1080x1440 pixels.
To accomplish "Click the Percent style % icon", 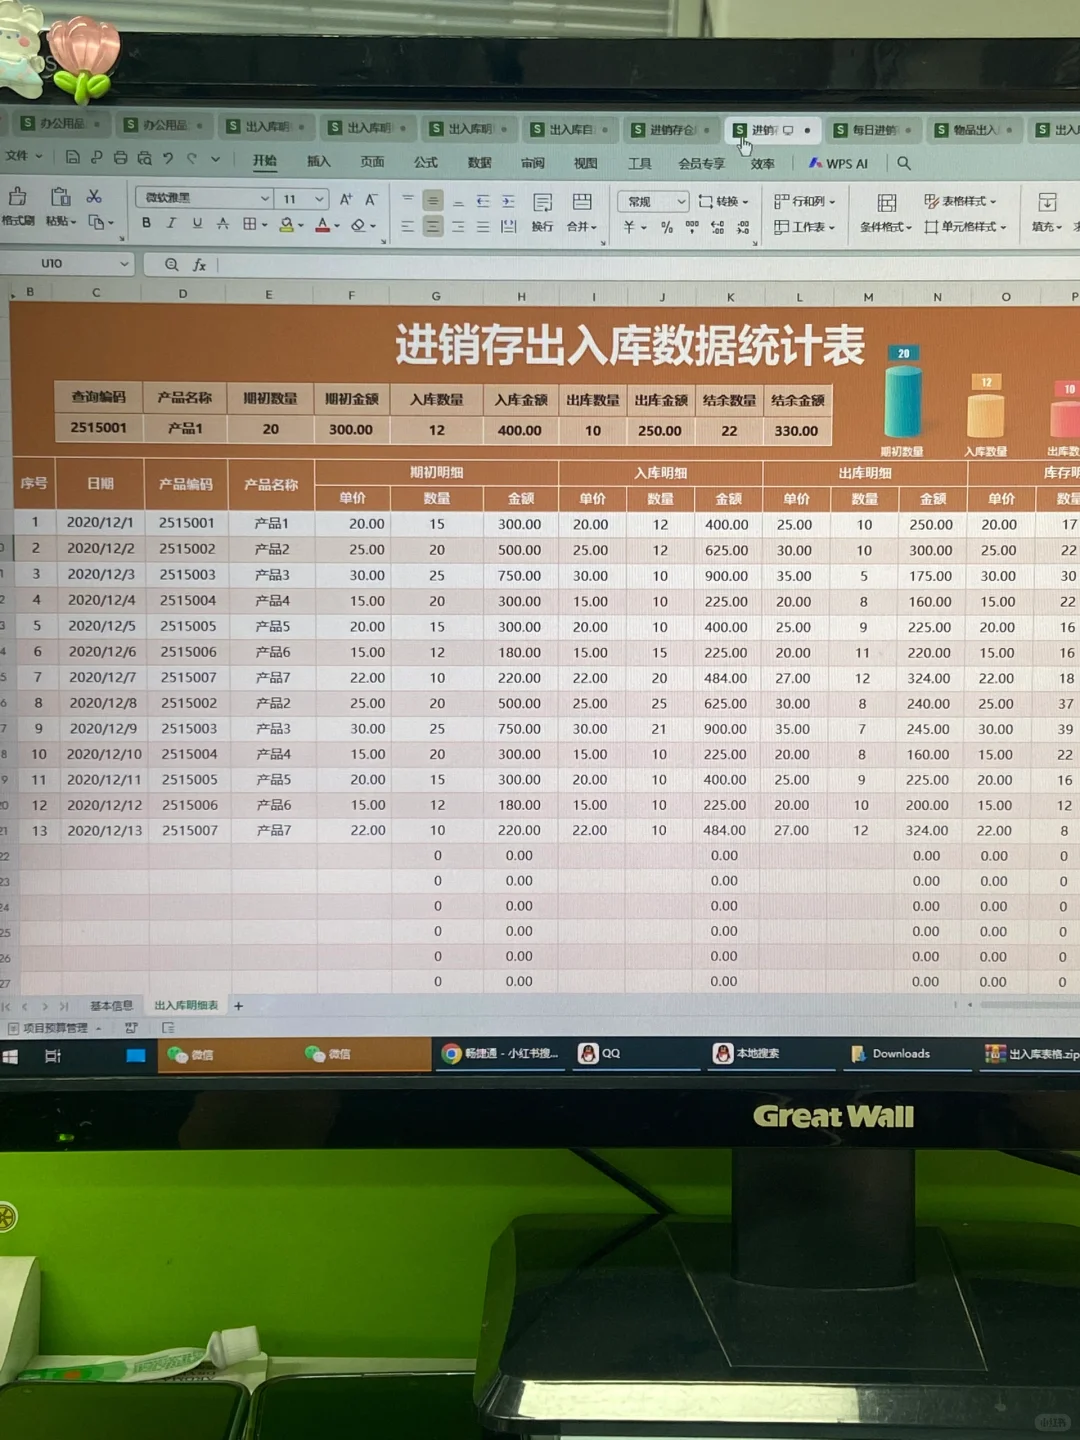I will pos(667,228).
